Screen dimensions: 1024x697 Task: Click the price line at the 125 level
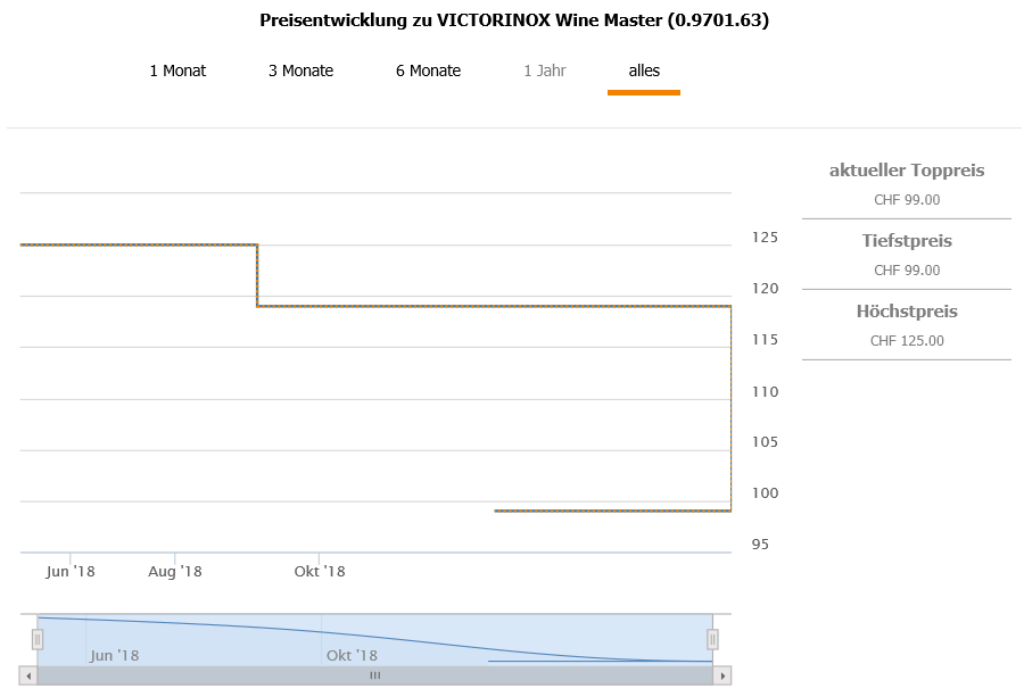click(x=140, y=244)
